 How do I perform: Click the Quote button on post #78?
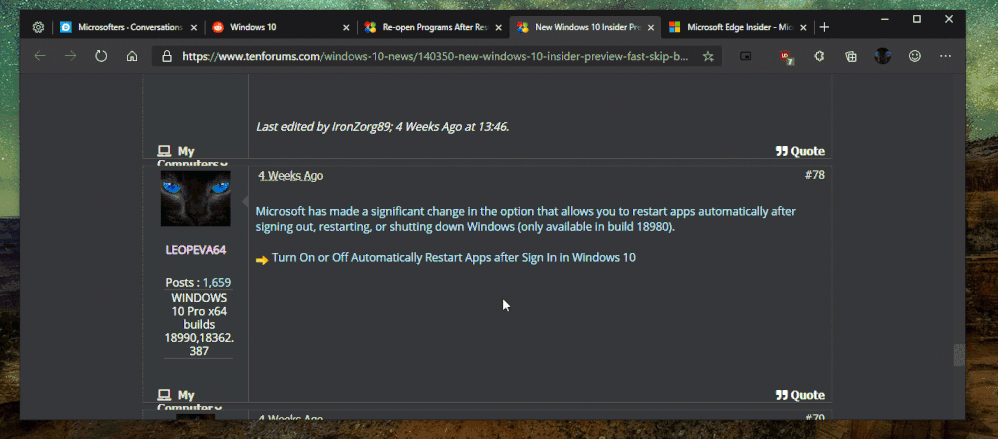(x=800, y=395)
